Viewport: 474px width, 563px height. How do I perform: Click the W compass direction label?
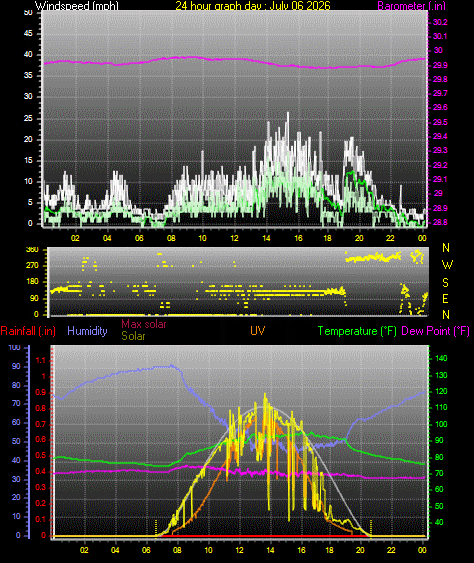pyautogui.click(x=447, y=265)
